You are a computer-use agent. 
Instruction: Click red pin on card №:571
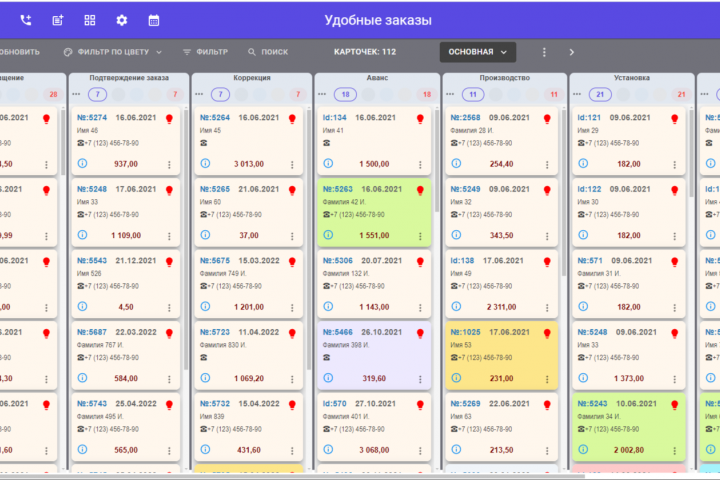(675, 262)
